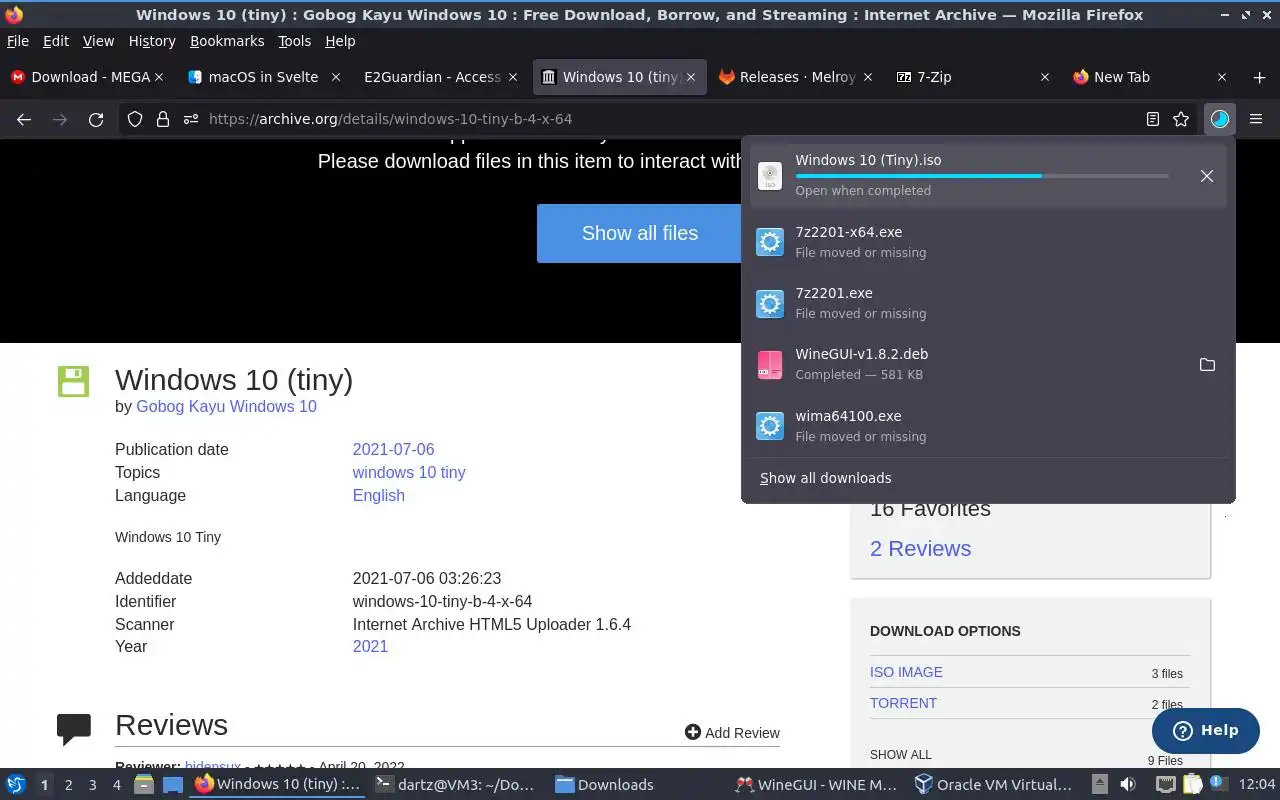Click the network tray icon
Viewport: 1280px width, 800px height.
click(x=1164, y=785)
